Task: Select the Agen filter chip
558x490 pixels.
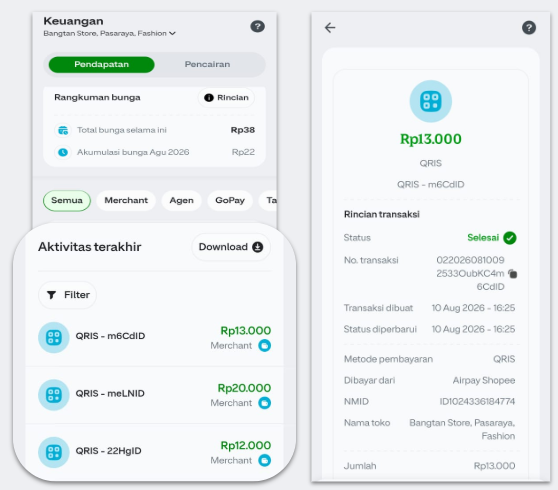Action: pyautogui.click(x=181, y=201)
